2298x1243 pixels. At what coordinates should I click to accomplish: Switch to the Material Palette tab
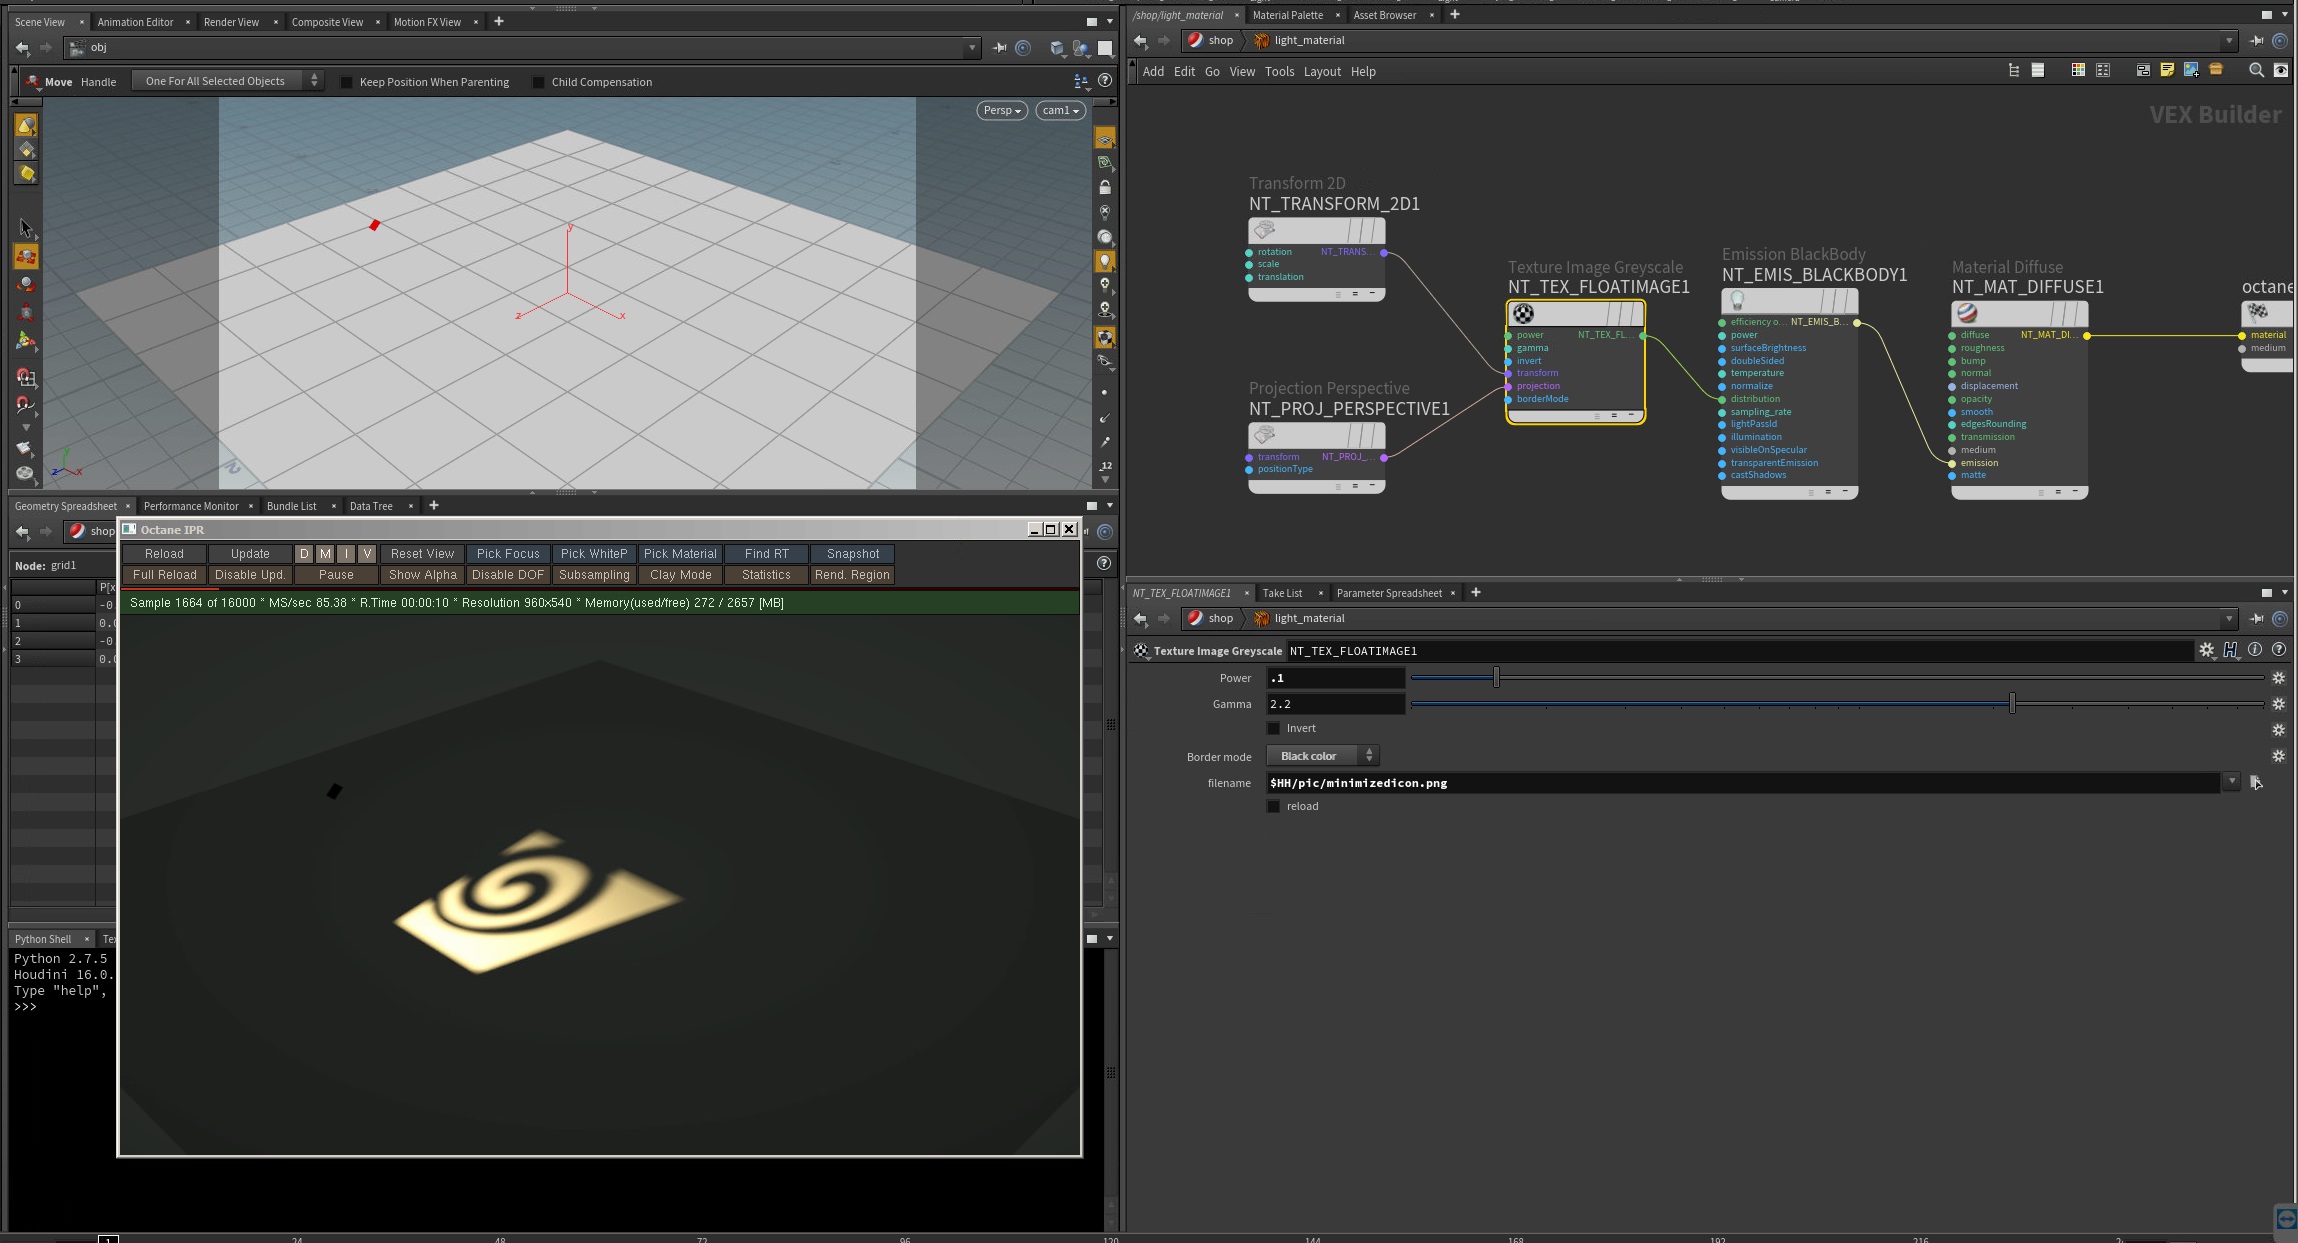coord(1287,15)
